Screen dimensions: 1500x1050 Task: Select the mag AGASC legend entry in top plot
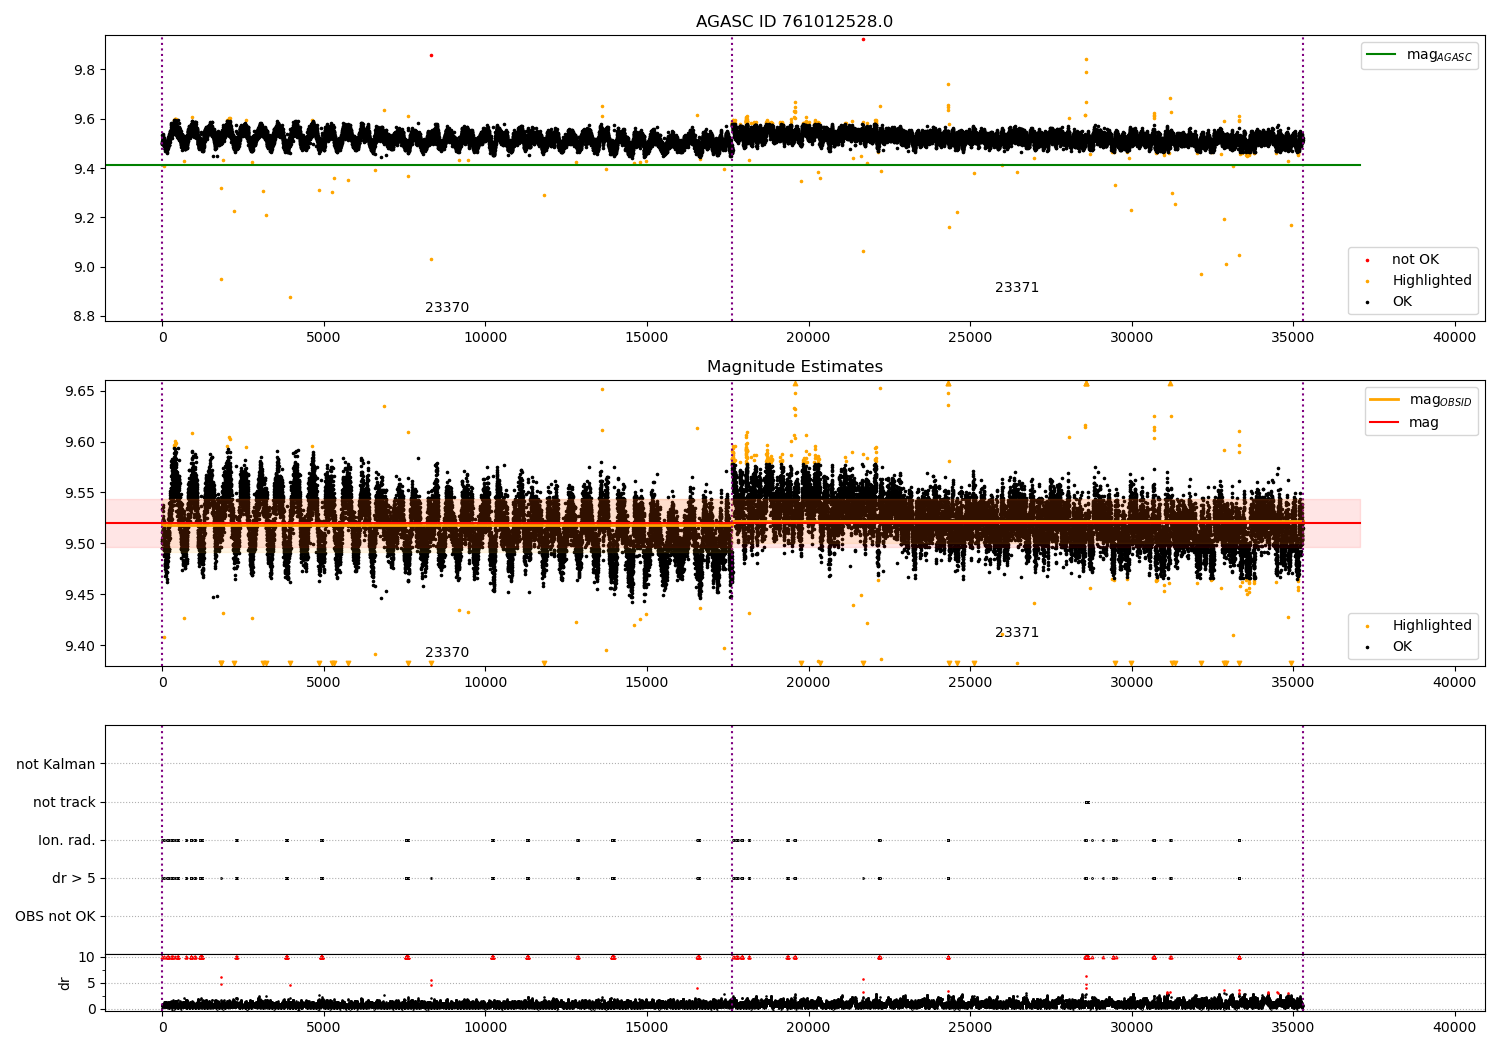coord(1419,55)
